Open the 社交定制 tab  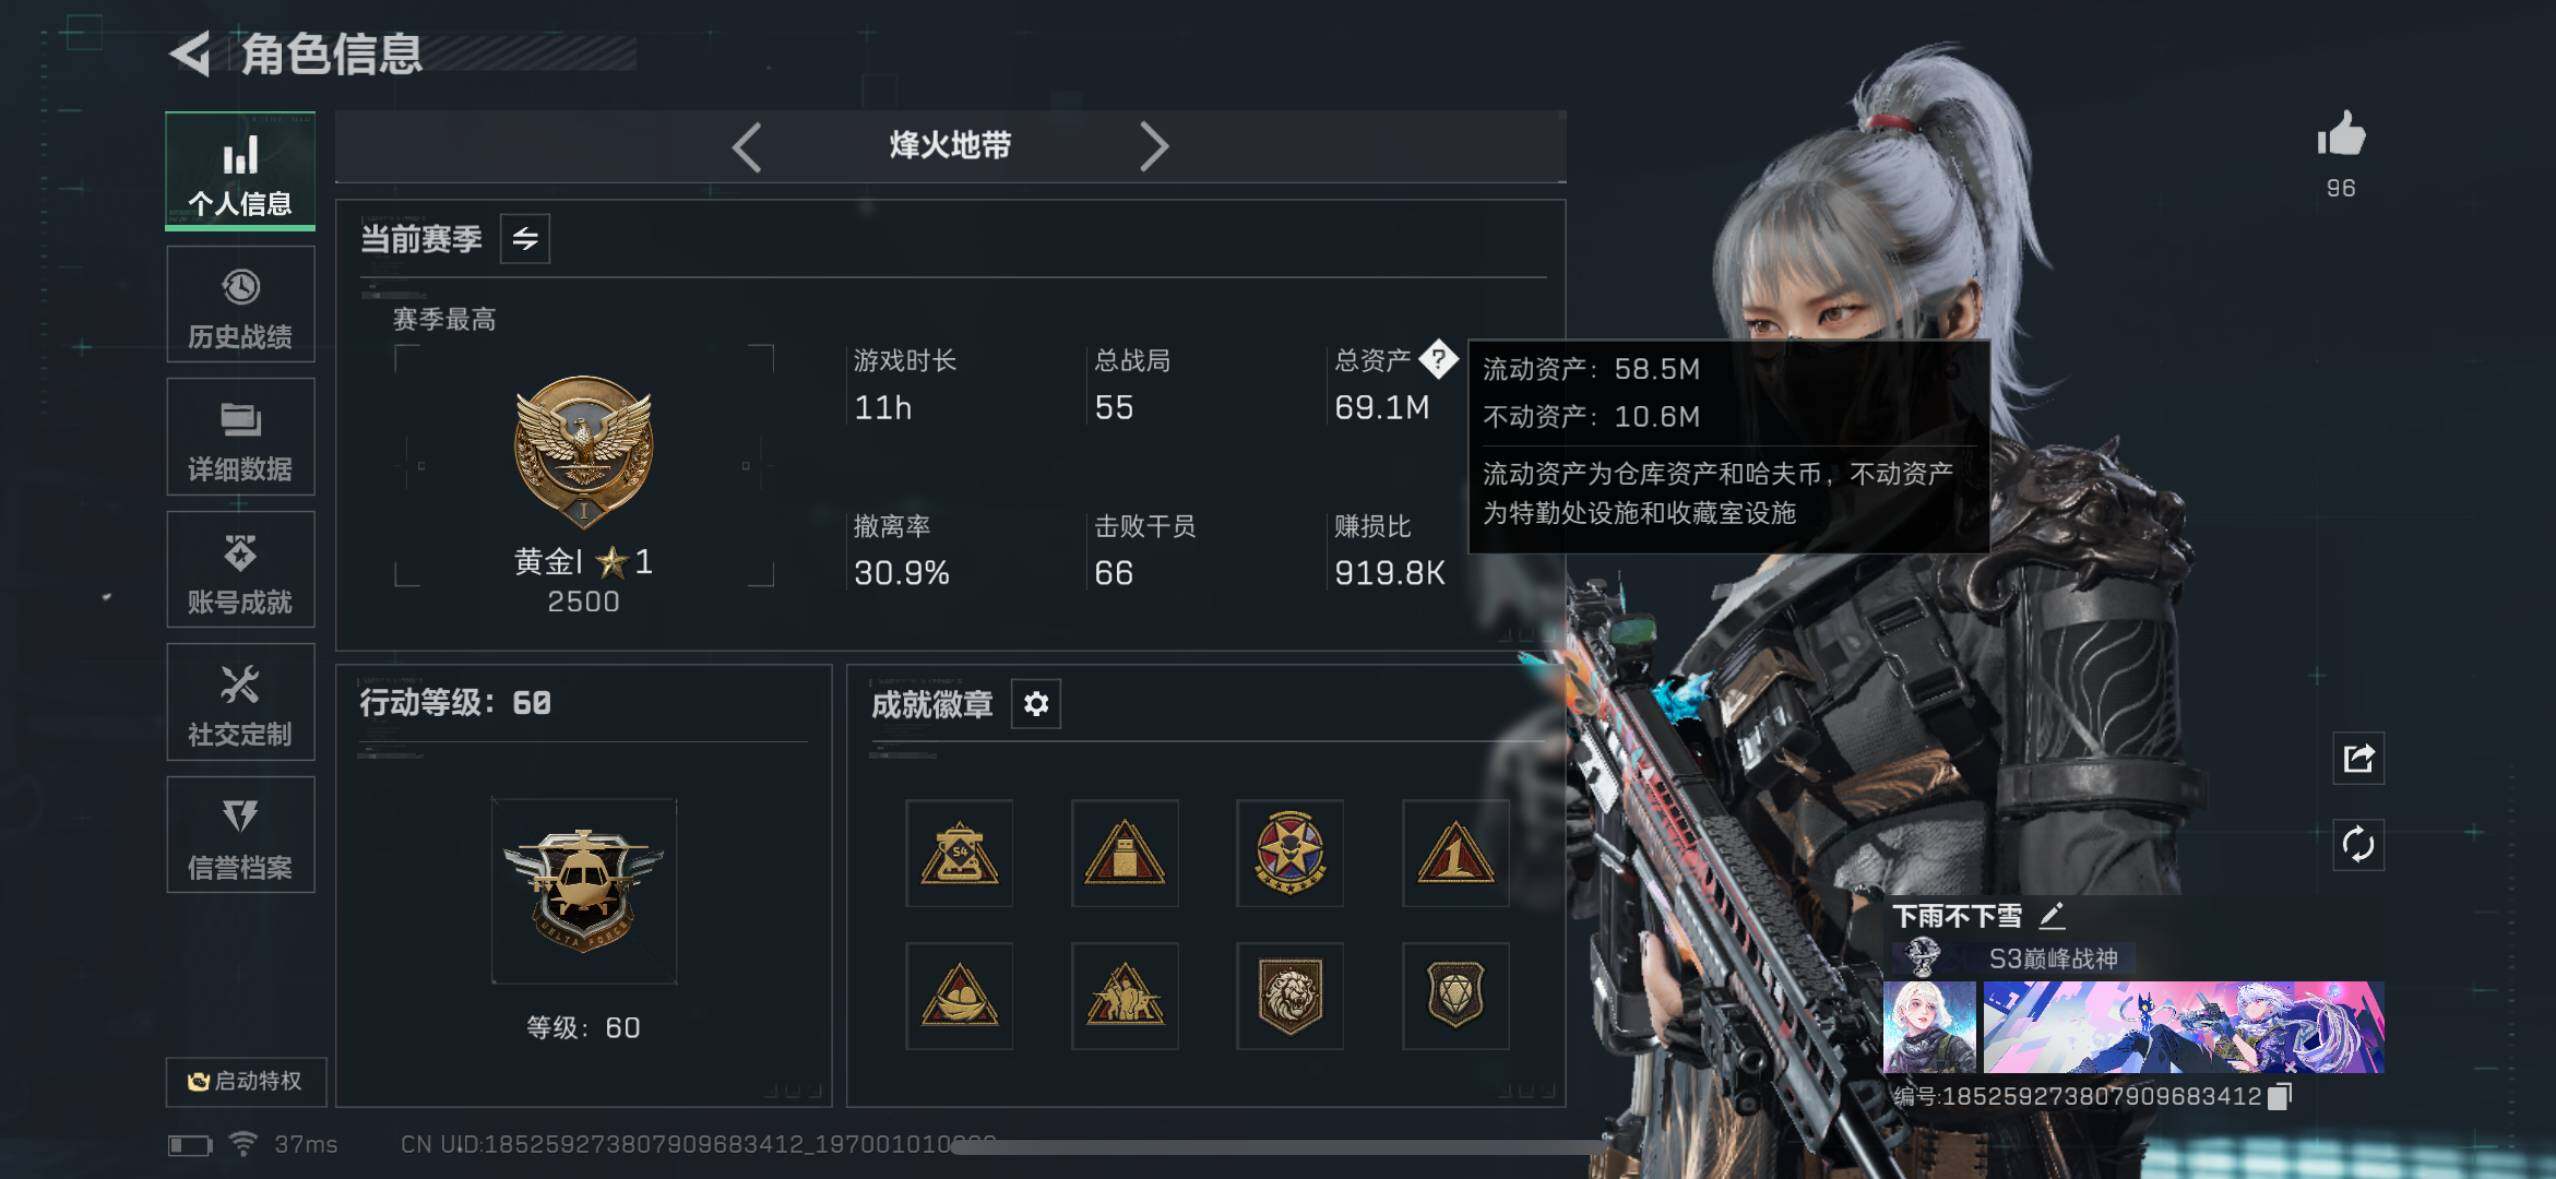[x=240, y=703]
